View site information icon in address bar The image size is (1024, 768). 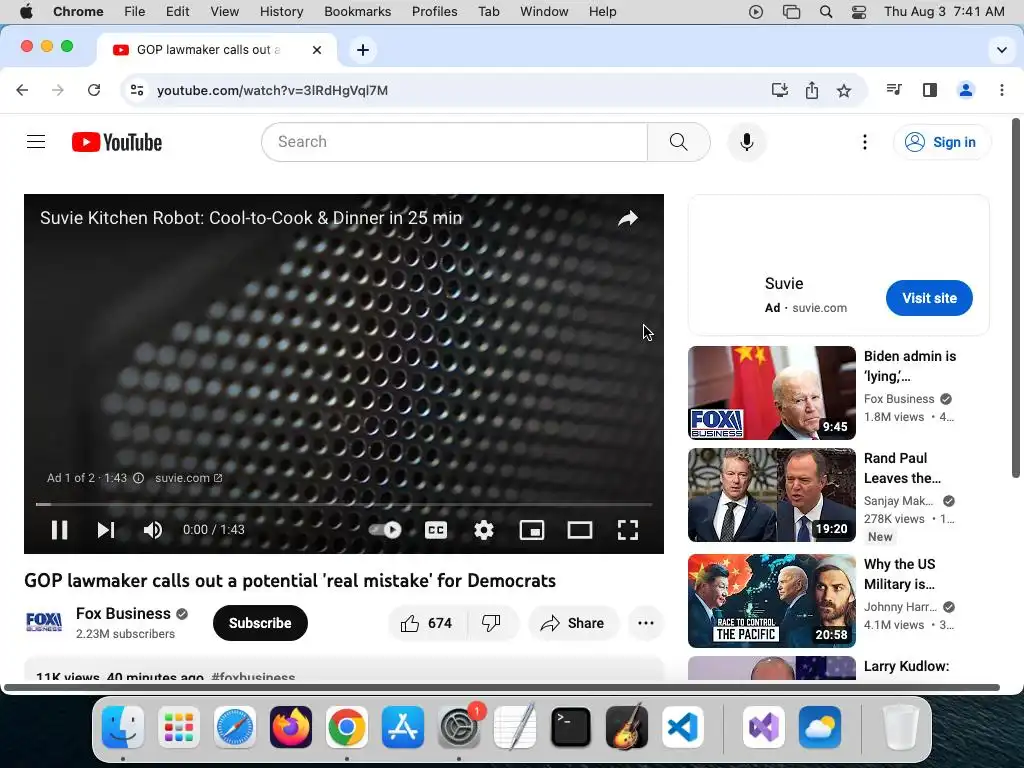(x=136, y=90)
